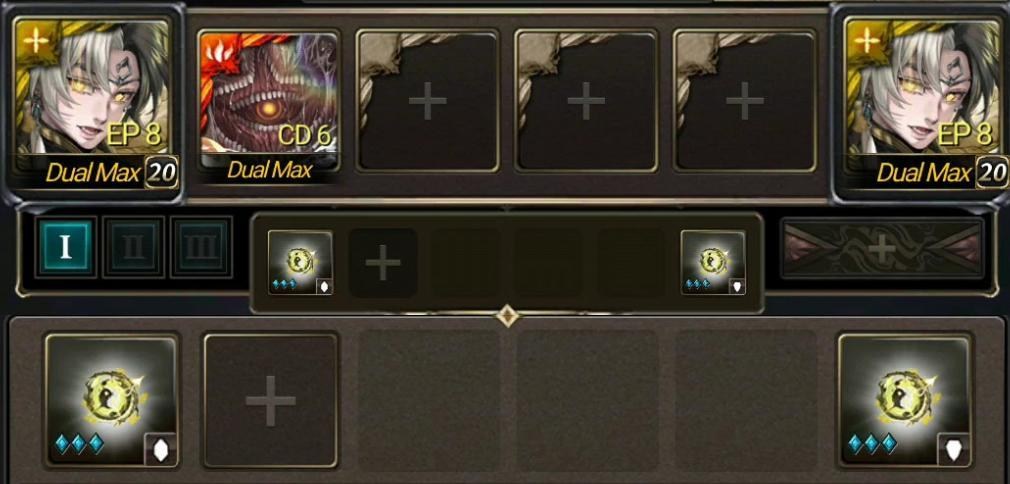
Task: Add a craft in the small plus slot
Action: 383,263
